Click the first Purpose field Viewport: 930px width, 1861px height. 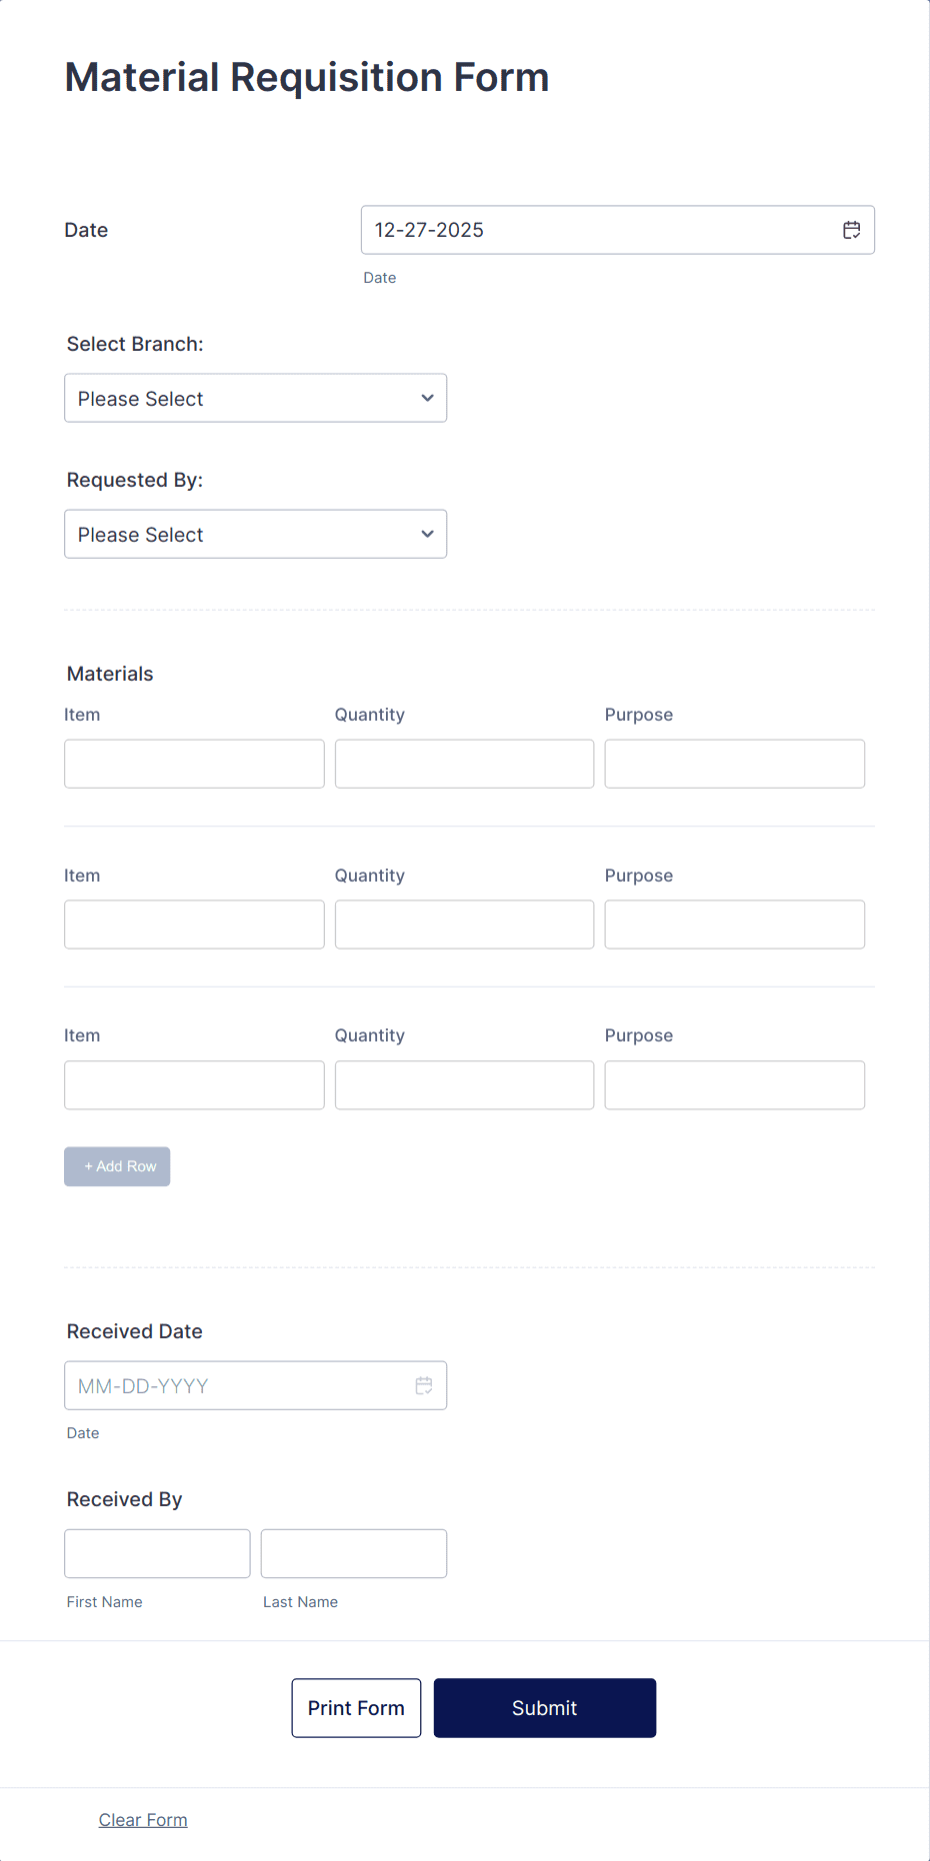click(734, 763)
